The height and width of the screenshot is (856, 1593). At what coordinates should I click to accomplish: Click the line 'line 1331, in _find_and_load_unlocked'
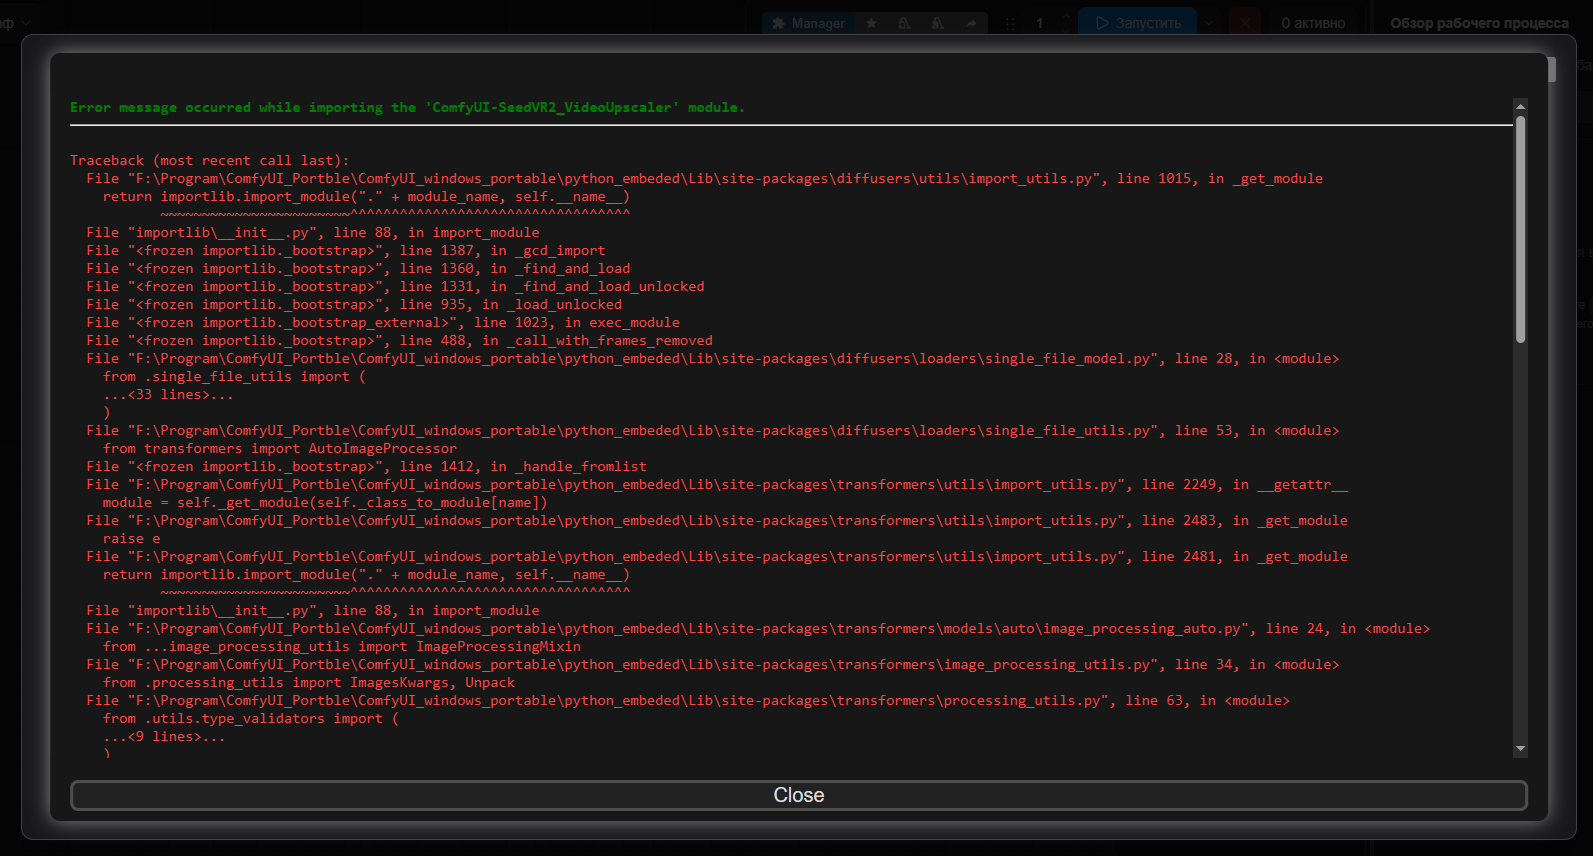tap(395, 286)
